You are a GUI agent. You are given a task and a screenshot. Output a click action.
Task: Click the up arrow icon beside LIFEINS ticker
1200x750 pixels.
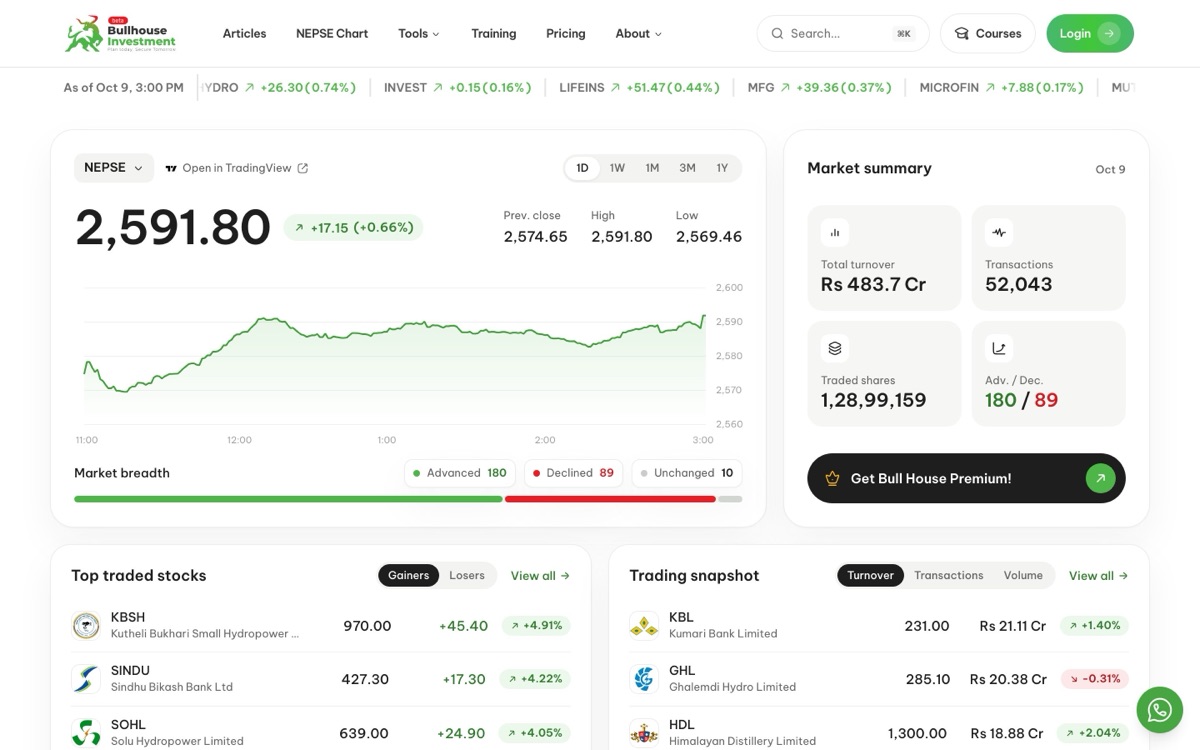(x=615, y=88)
